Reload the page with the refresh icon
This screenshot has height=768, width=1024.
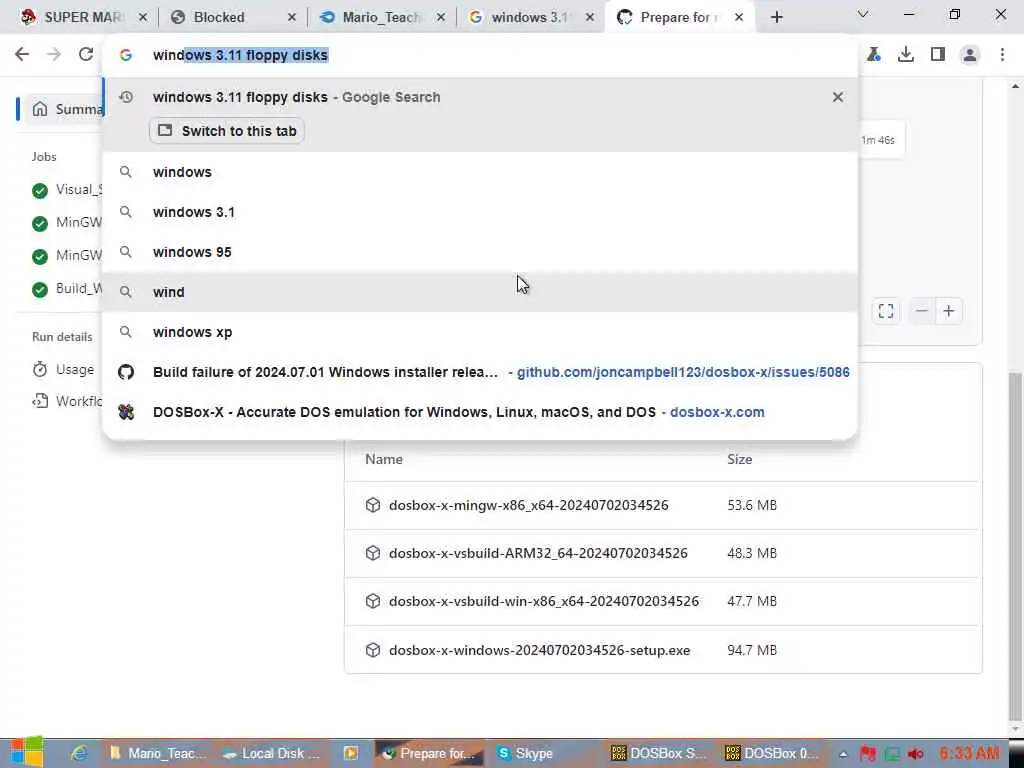point(86,54)
